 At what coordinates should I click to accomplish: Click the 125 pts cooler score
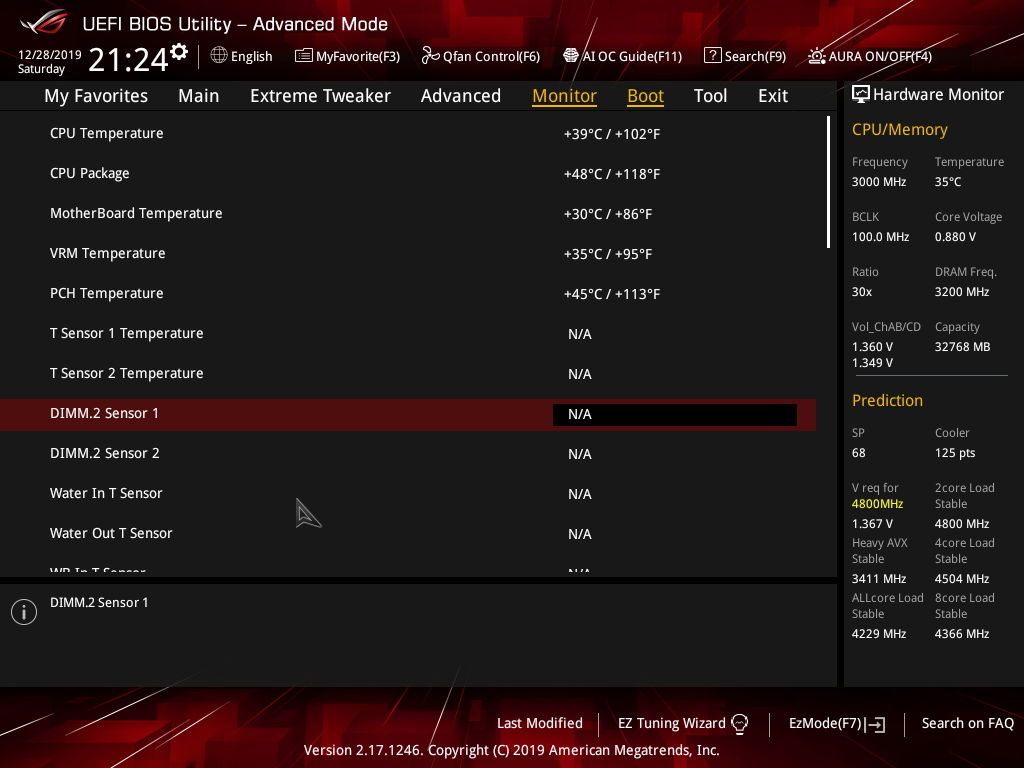coord(955,453)
